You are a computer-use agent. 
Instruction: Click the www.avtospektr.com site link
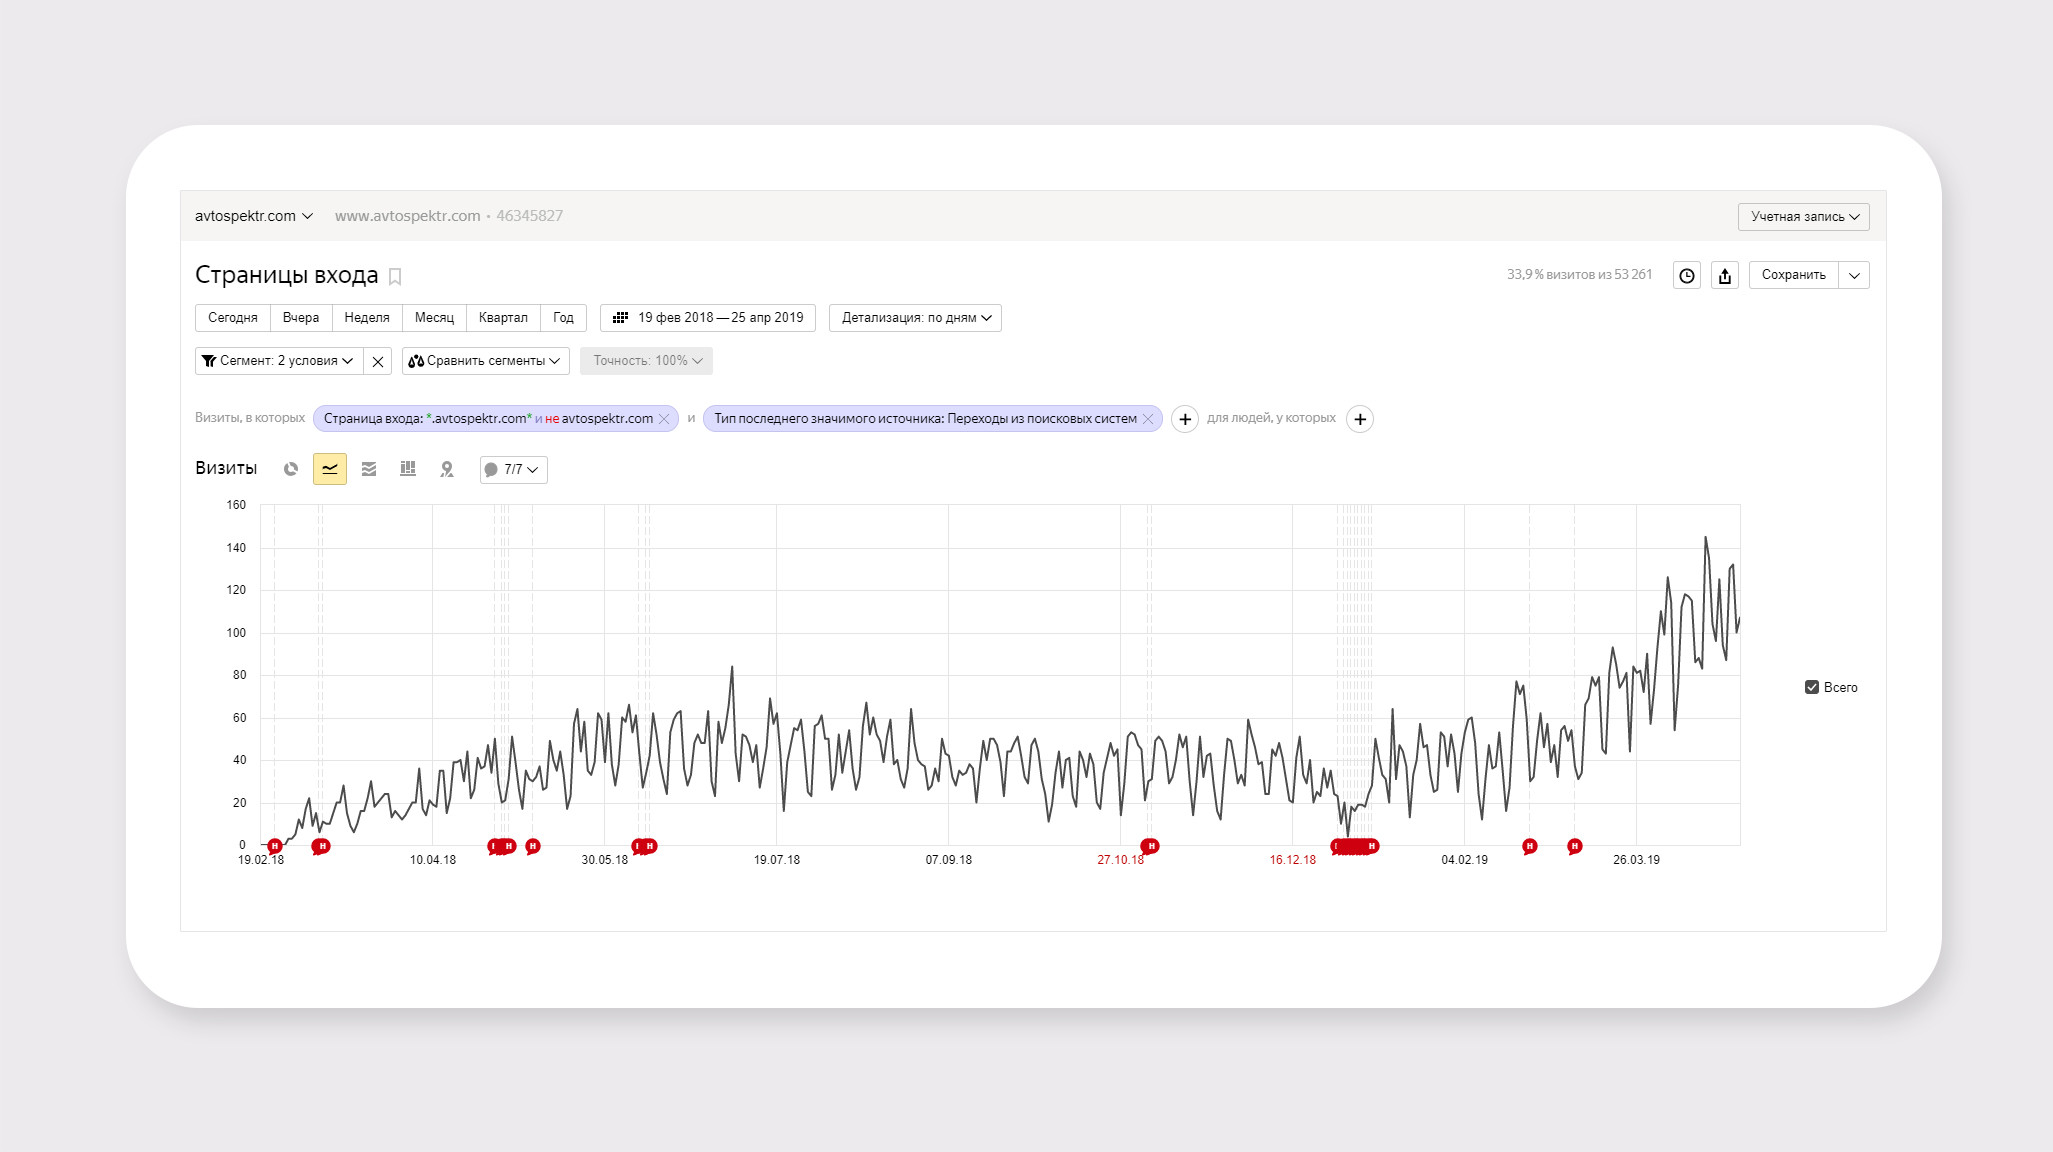point(407,216)
